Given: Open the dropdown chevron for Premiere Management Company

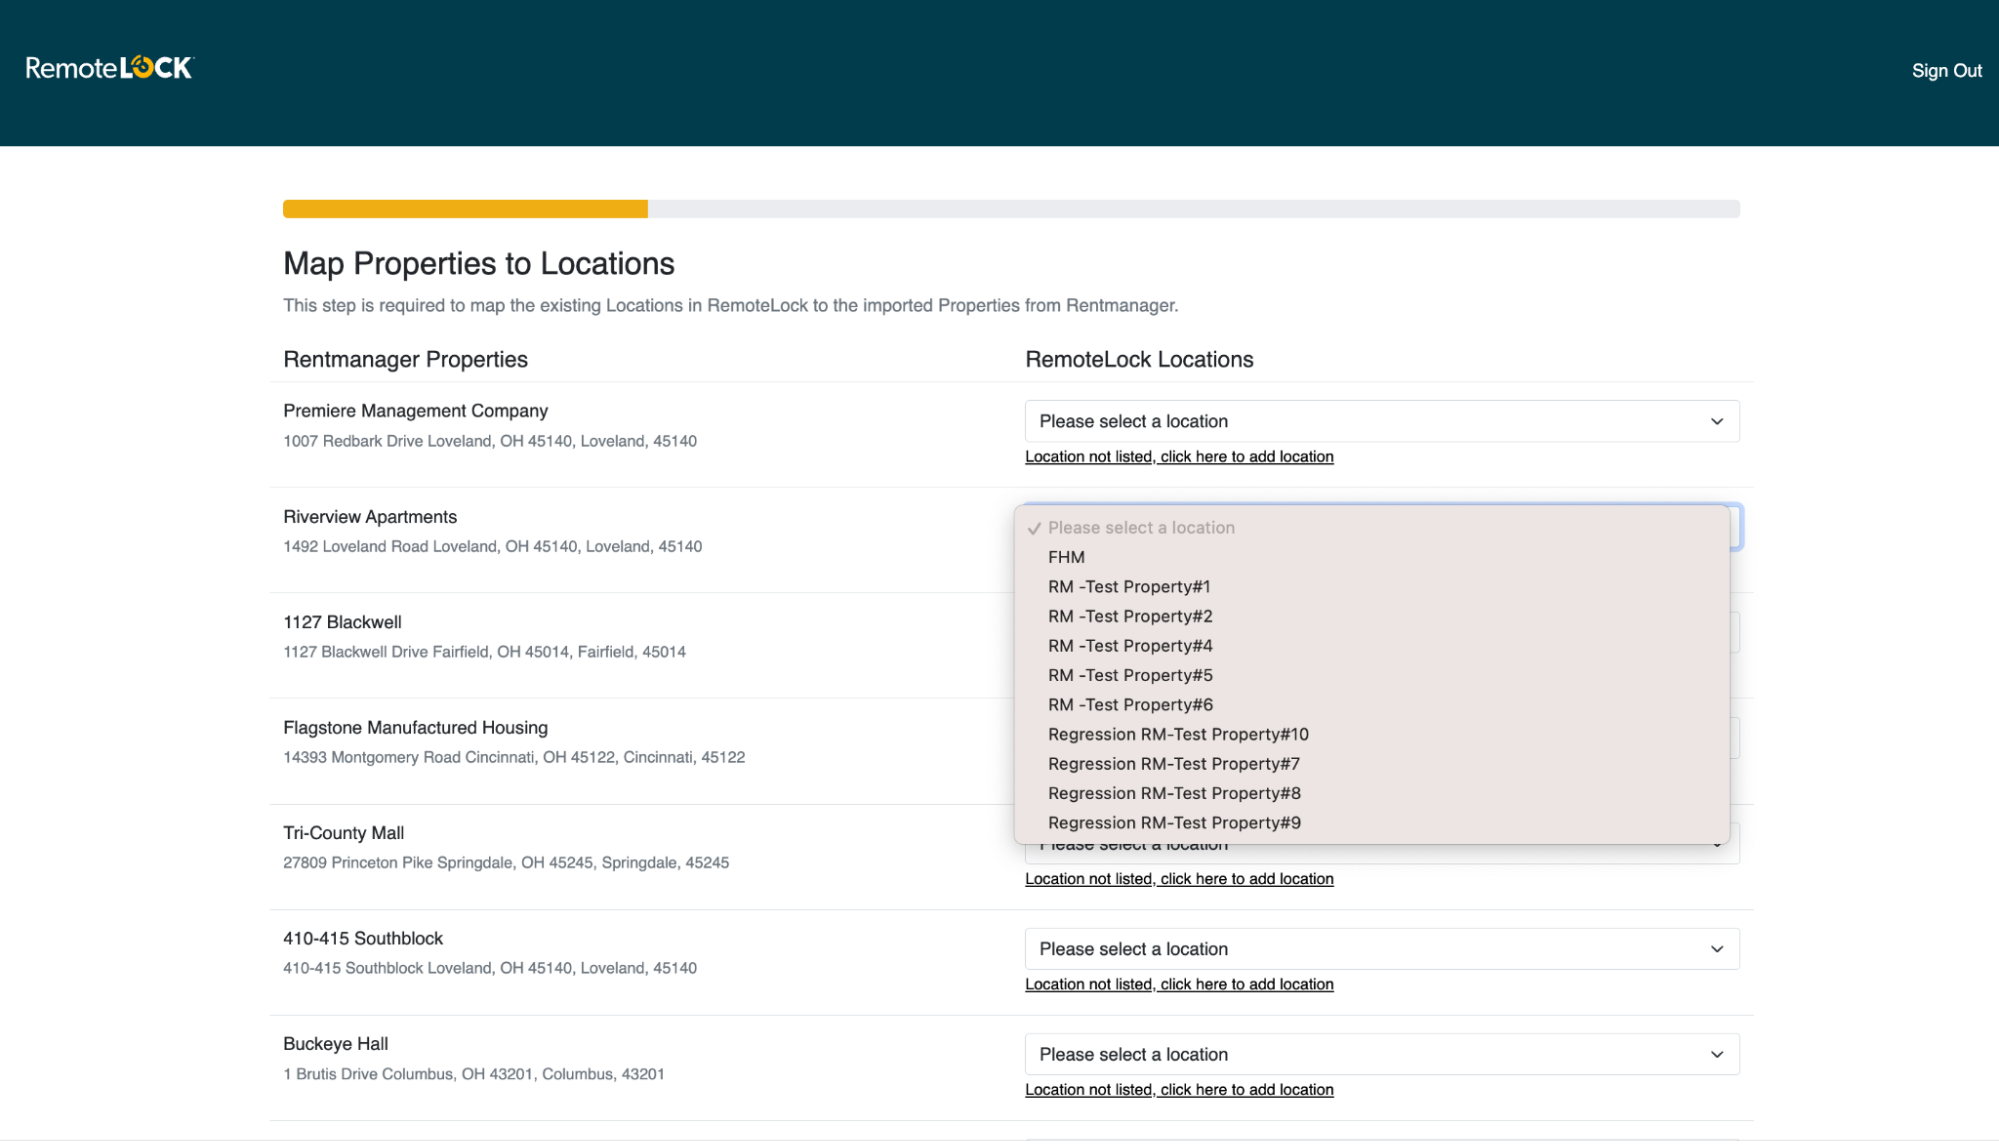Looking at the screenshot, I should pyautogui.click(x=1718, y=421).
